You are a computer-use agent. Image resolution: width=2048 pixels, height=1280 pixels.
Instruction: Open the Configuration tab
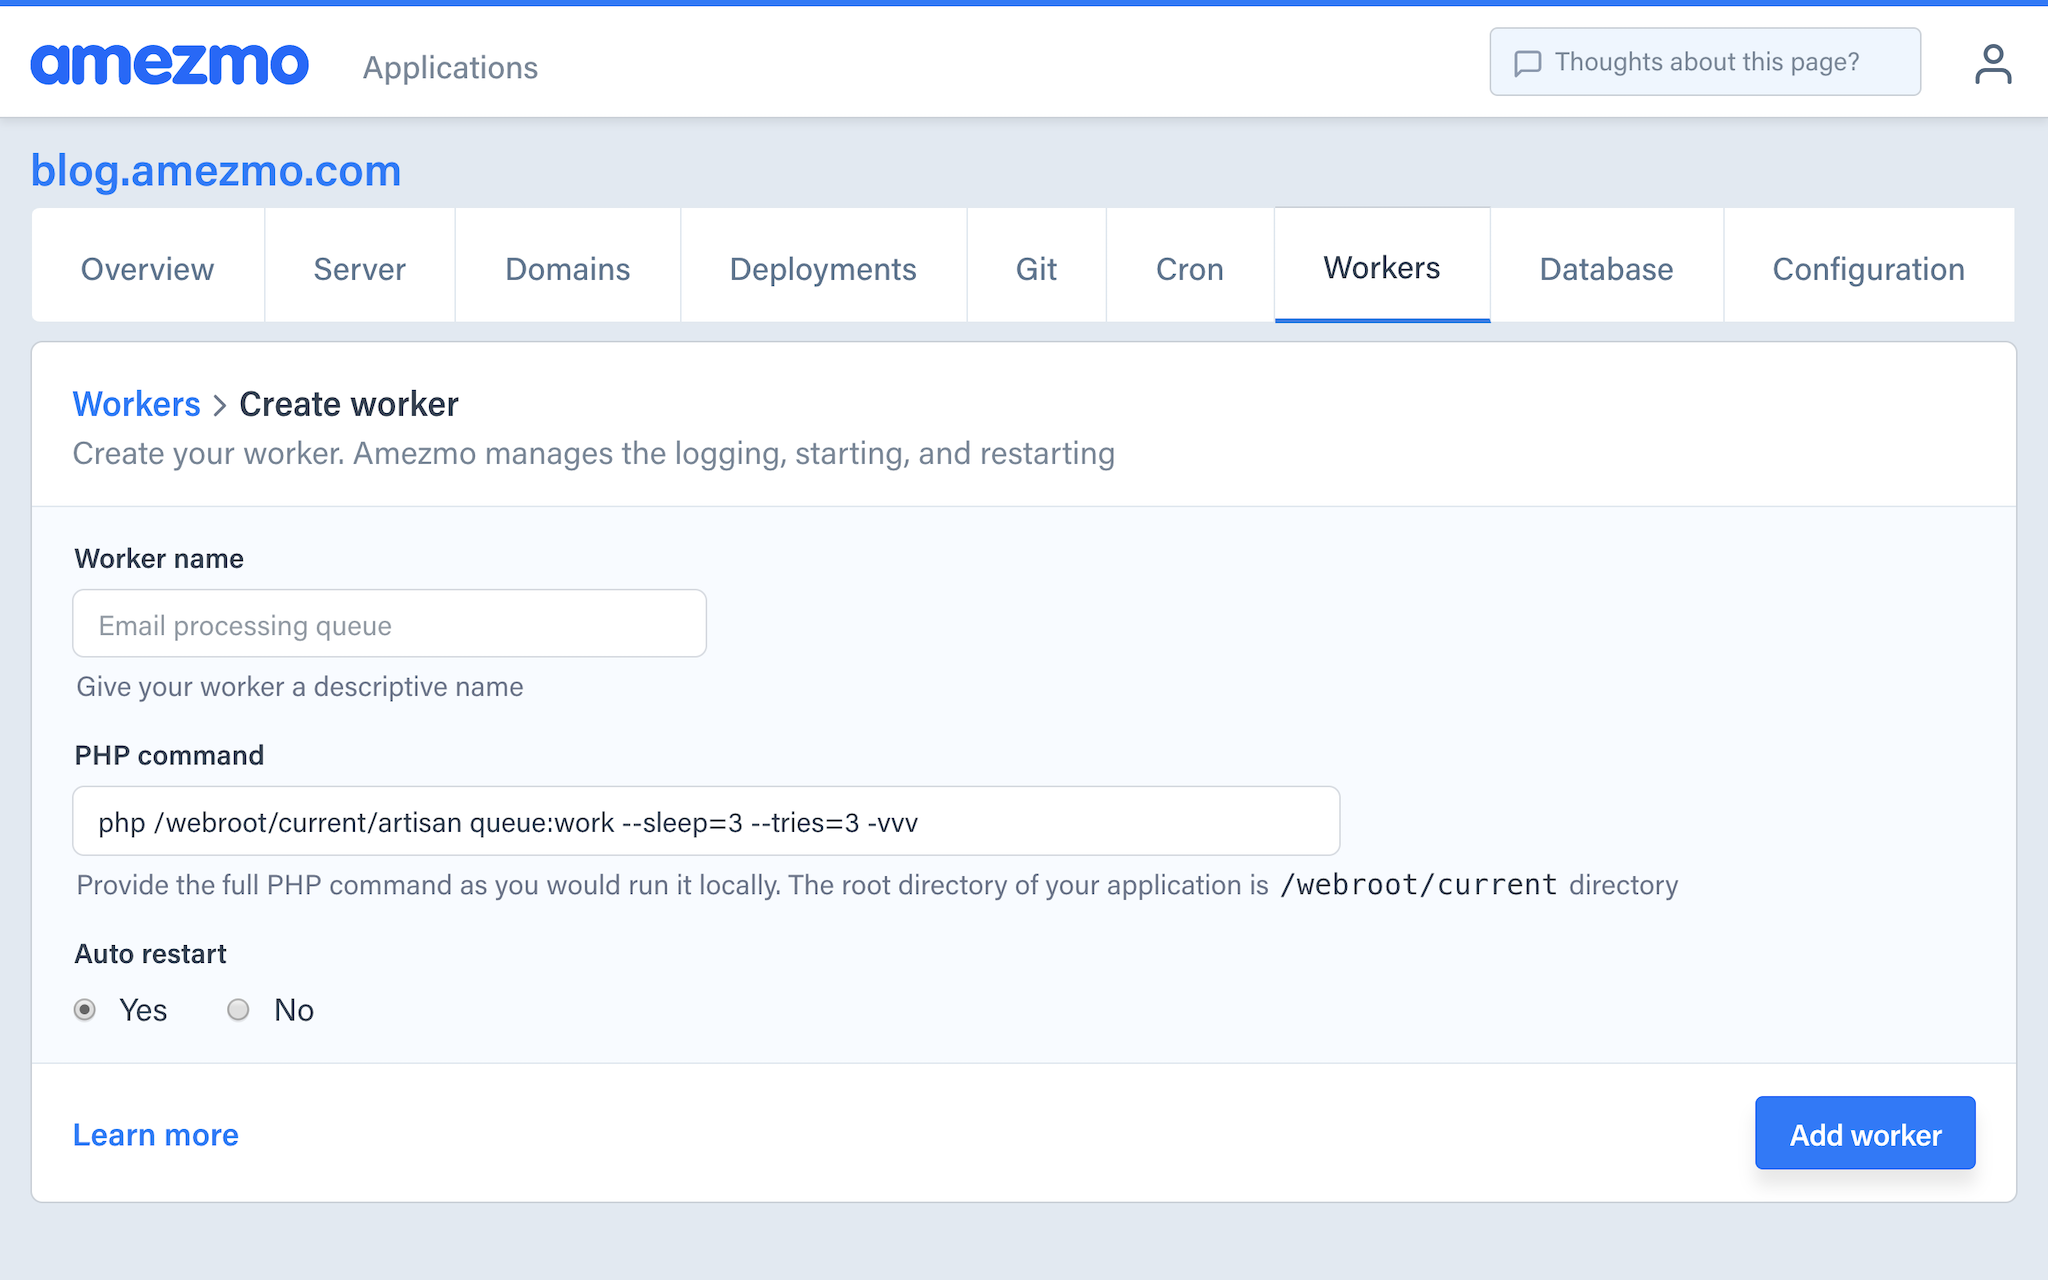(x=1868, y=269)
